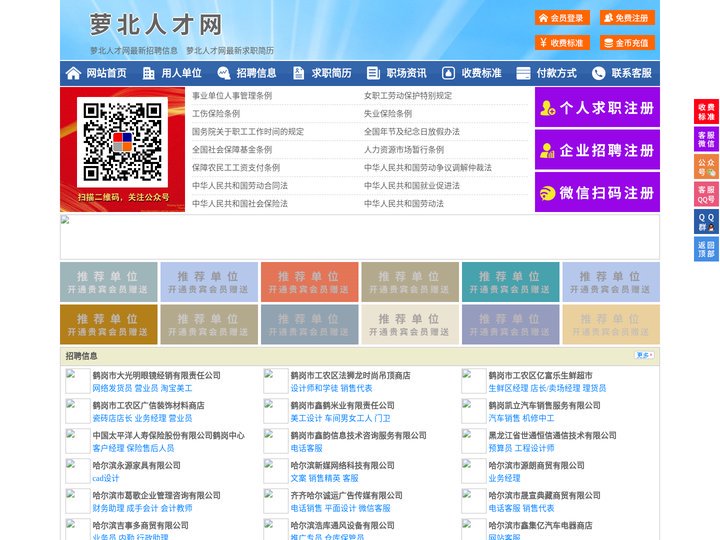Open the 求职简历 menu item
The height and width of the screenshot is (540, 720).
[332, 73]
